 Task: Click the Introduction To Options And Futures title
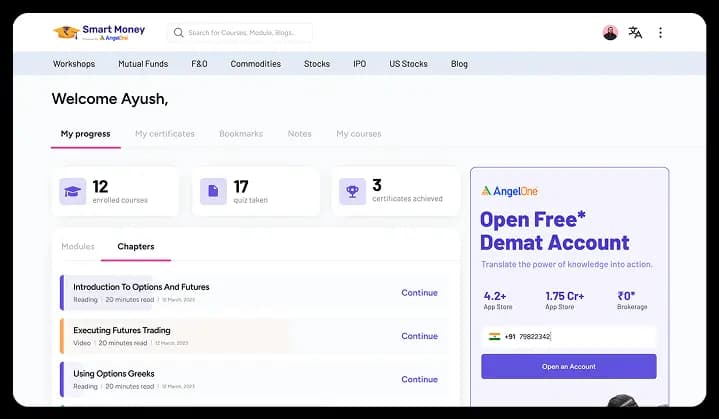click(x=141, y=287)
